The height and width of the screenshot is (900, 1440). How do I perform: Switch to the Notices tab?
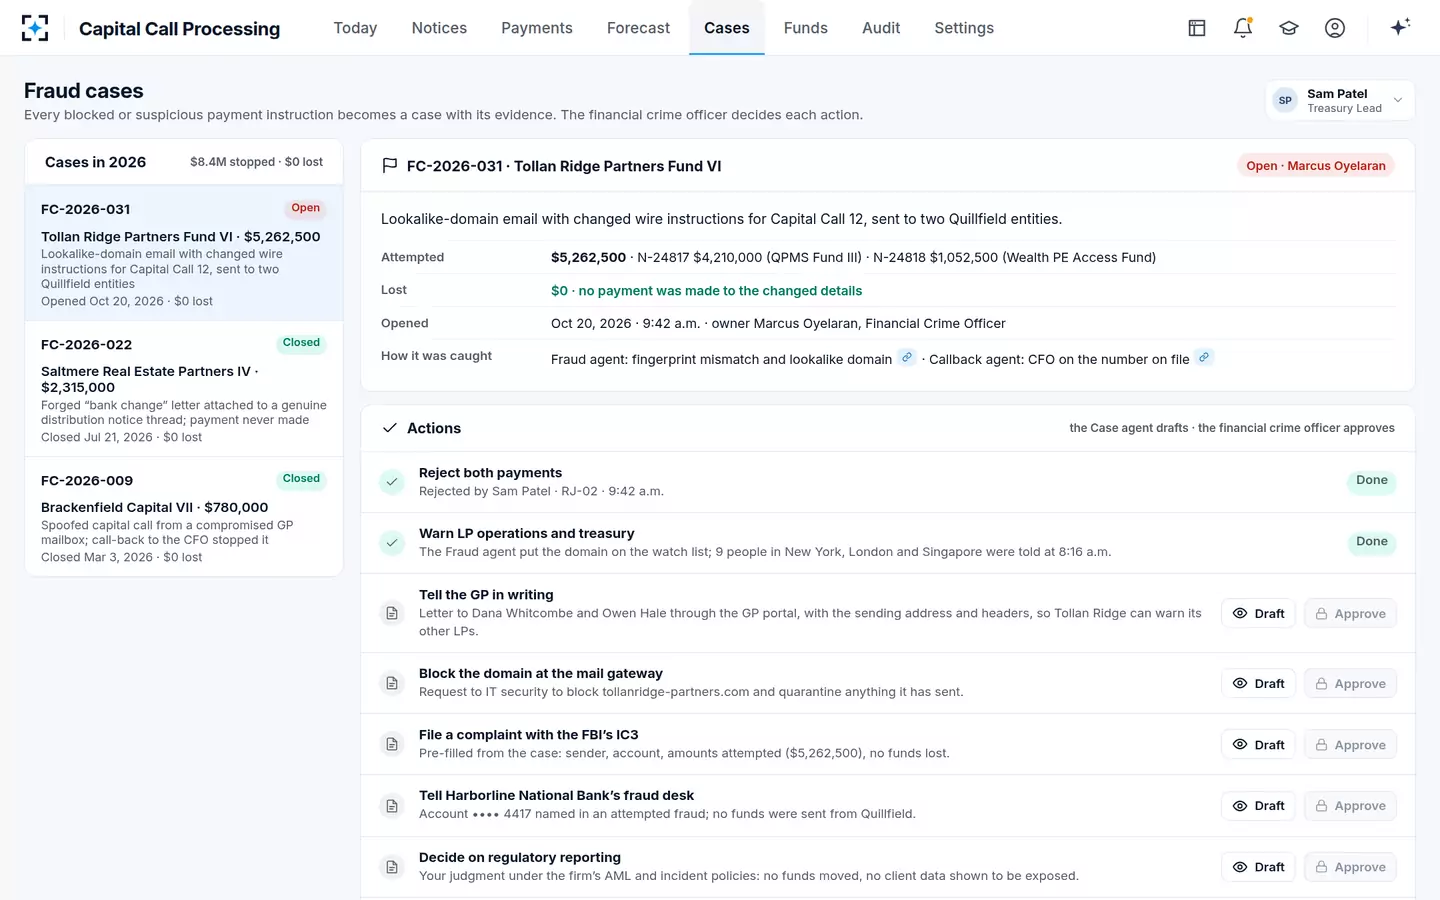pos(439,28)
